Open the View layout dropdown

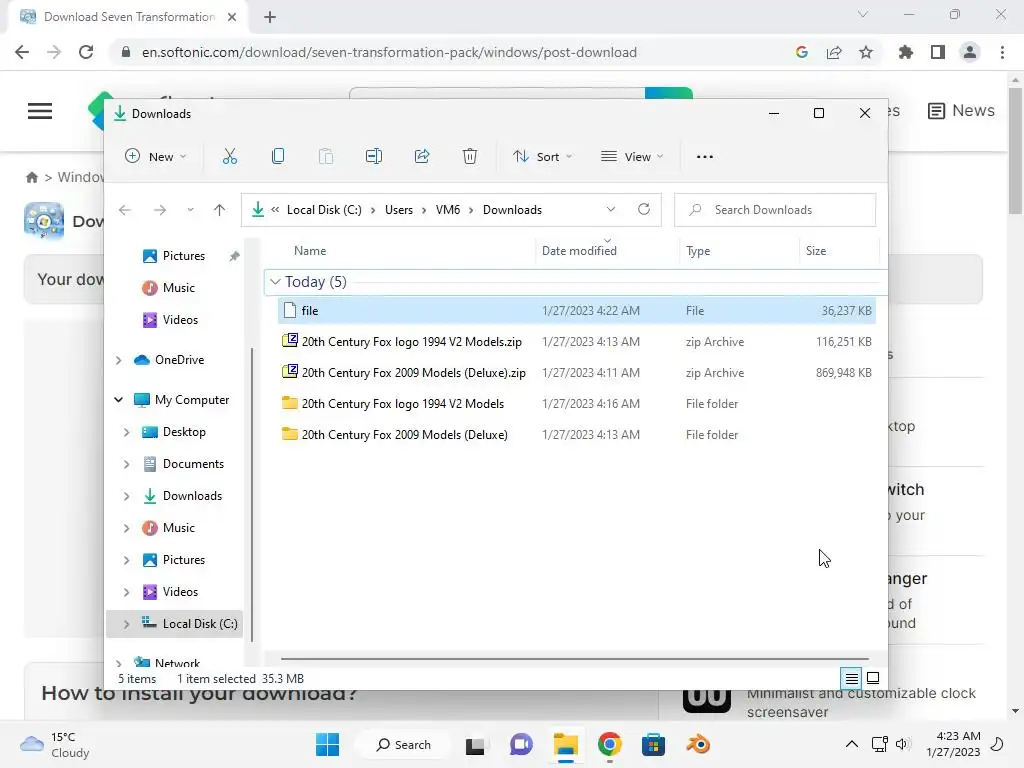632,157
